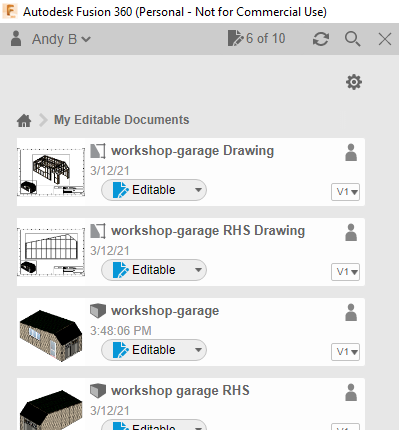Open V1 version dropdown for workshop-garage Drawing
This screenshot has width=399, height=430.
[345, 192]
